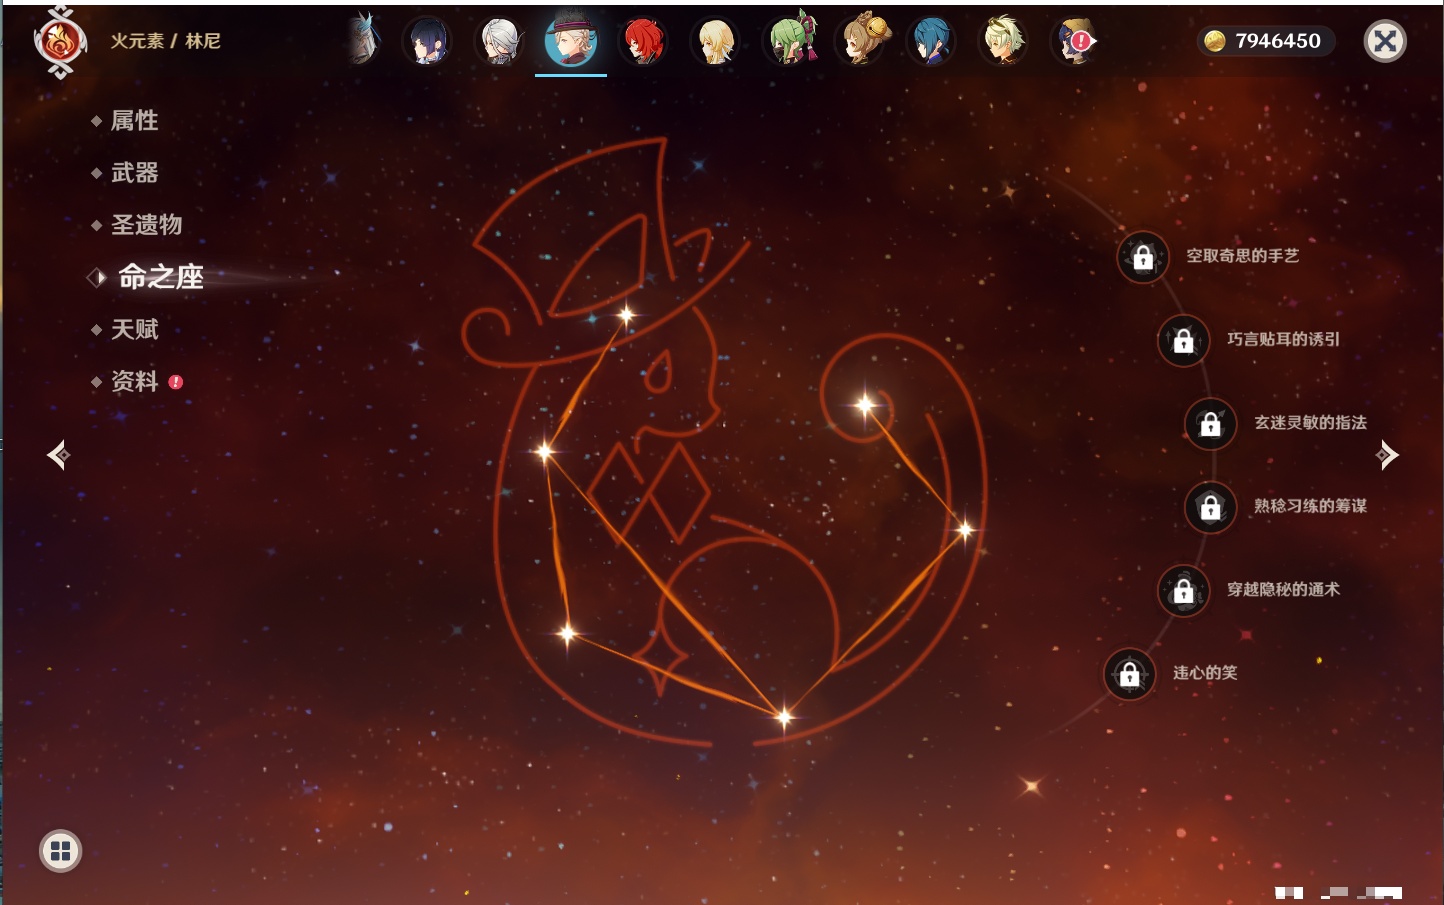
Task: Click the constellation name 熟稔习练的筹谋
Action: tap(1310, 506)
